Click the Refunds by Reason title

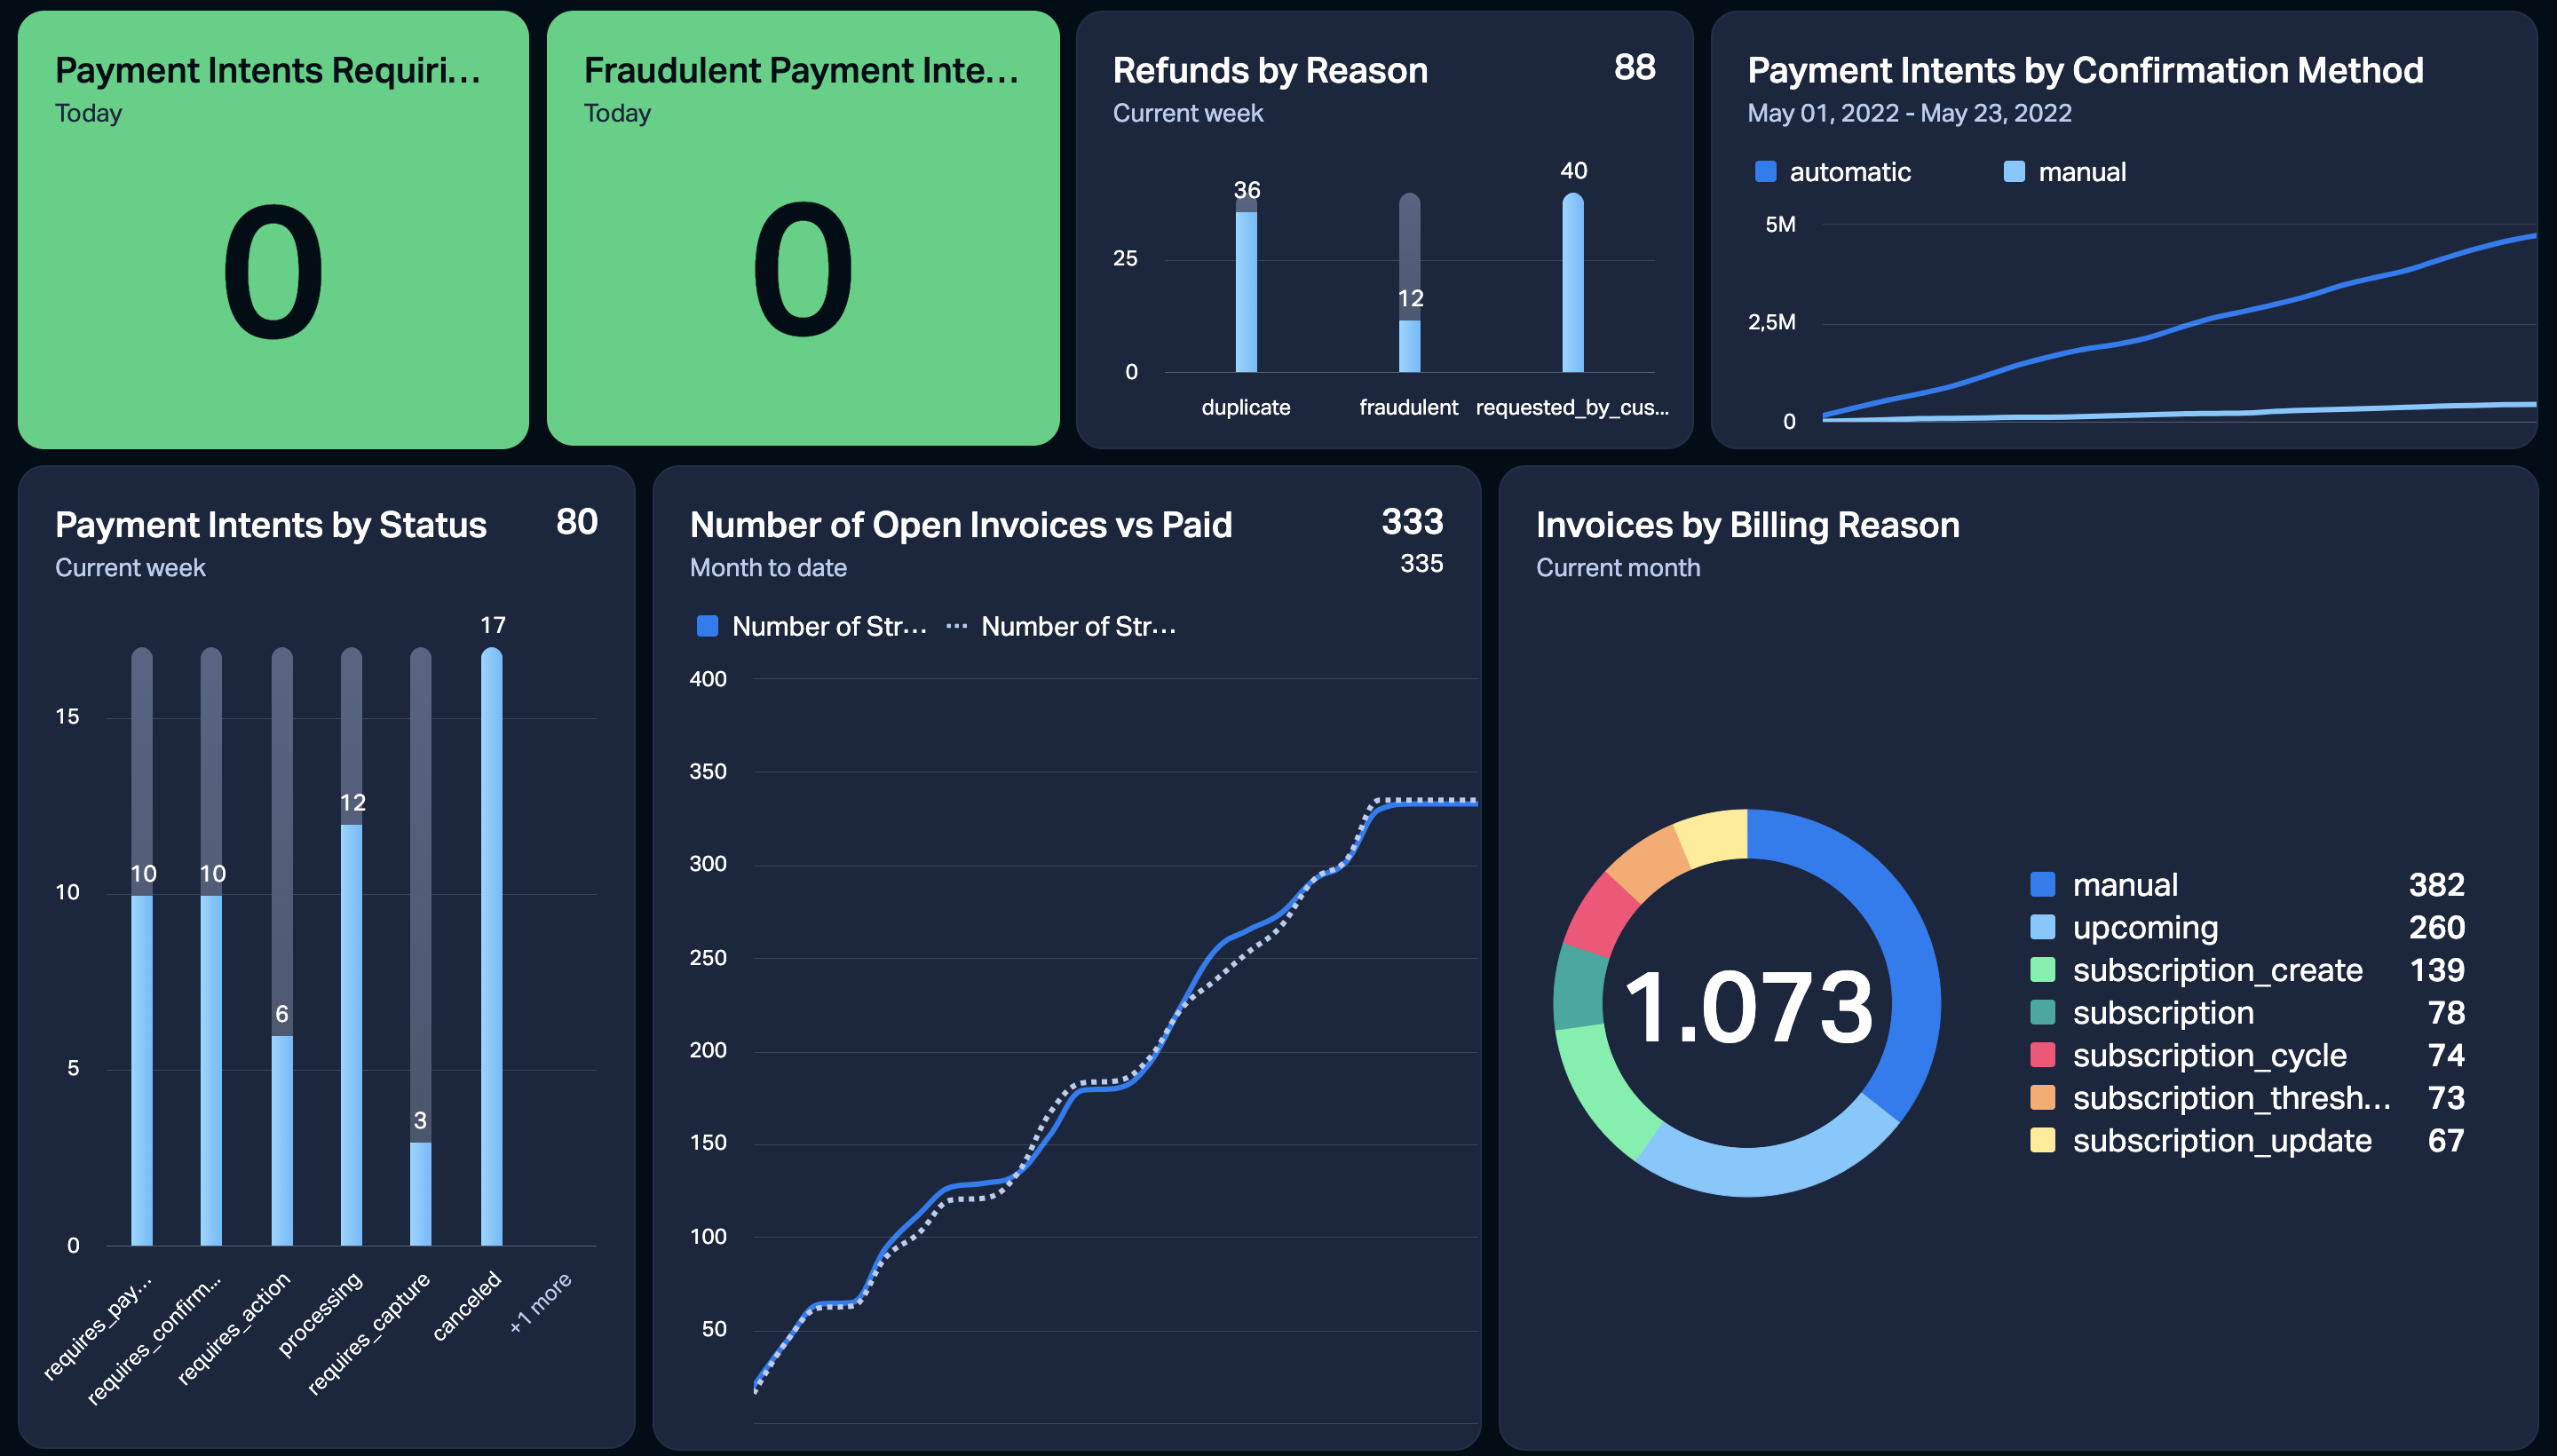(1270, 71)
